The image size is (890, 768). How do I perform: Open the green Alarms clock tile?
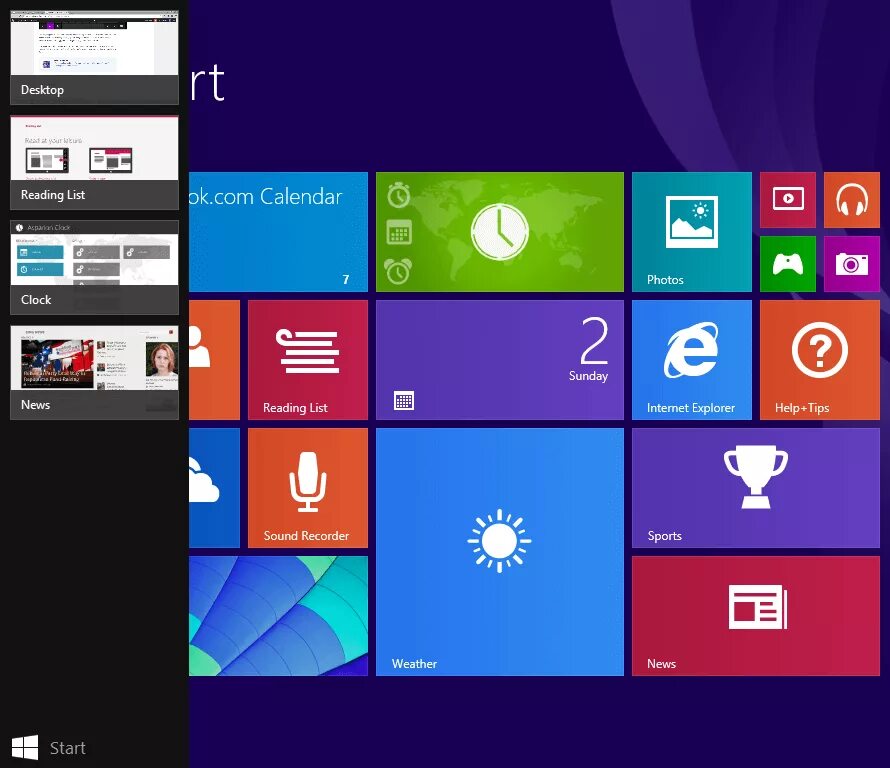click(x=499, y=232)
